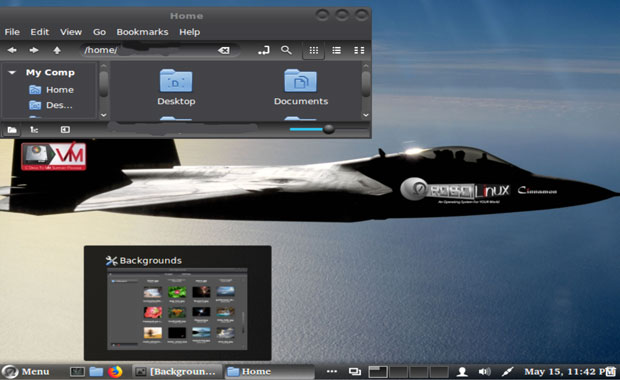
Task: Open the display/windows applet icon
Action: point(355,372)
